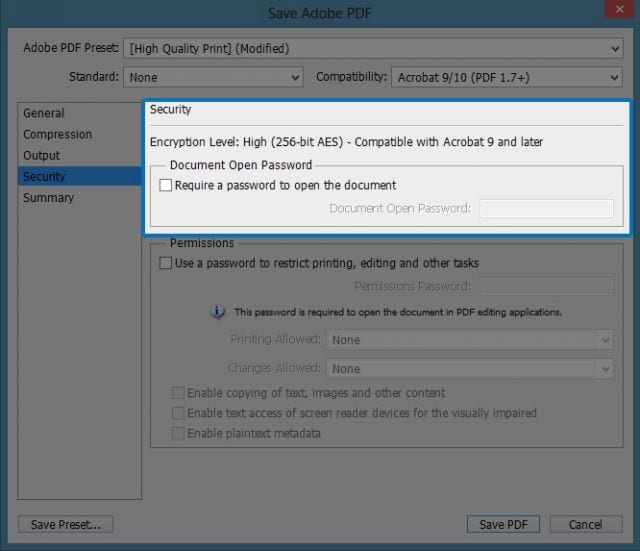The width and height of the screenshot is (640, 551).
Task: Open the Output settings section
Action: (42, 155)
